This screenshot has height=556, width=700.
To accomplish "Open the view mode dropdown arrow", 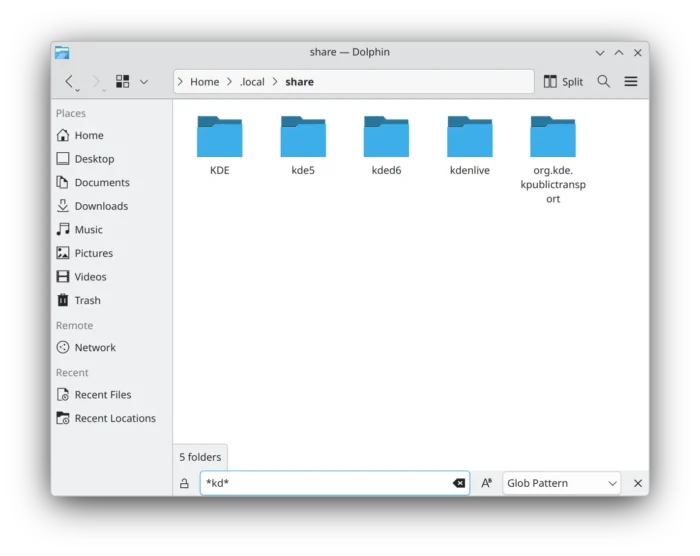I will pos(144,82).
